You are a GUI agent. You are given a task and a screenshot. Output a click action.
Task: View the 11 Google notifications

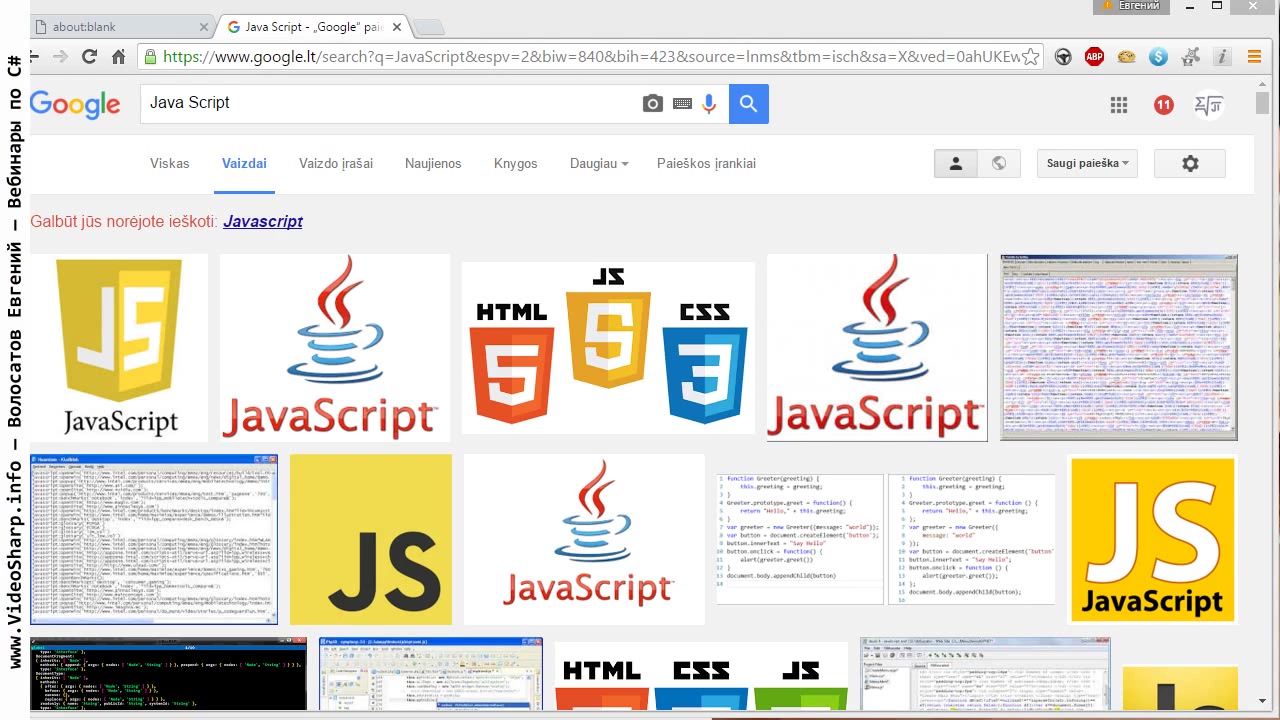point(1163,104)
